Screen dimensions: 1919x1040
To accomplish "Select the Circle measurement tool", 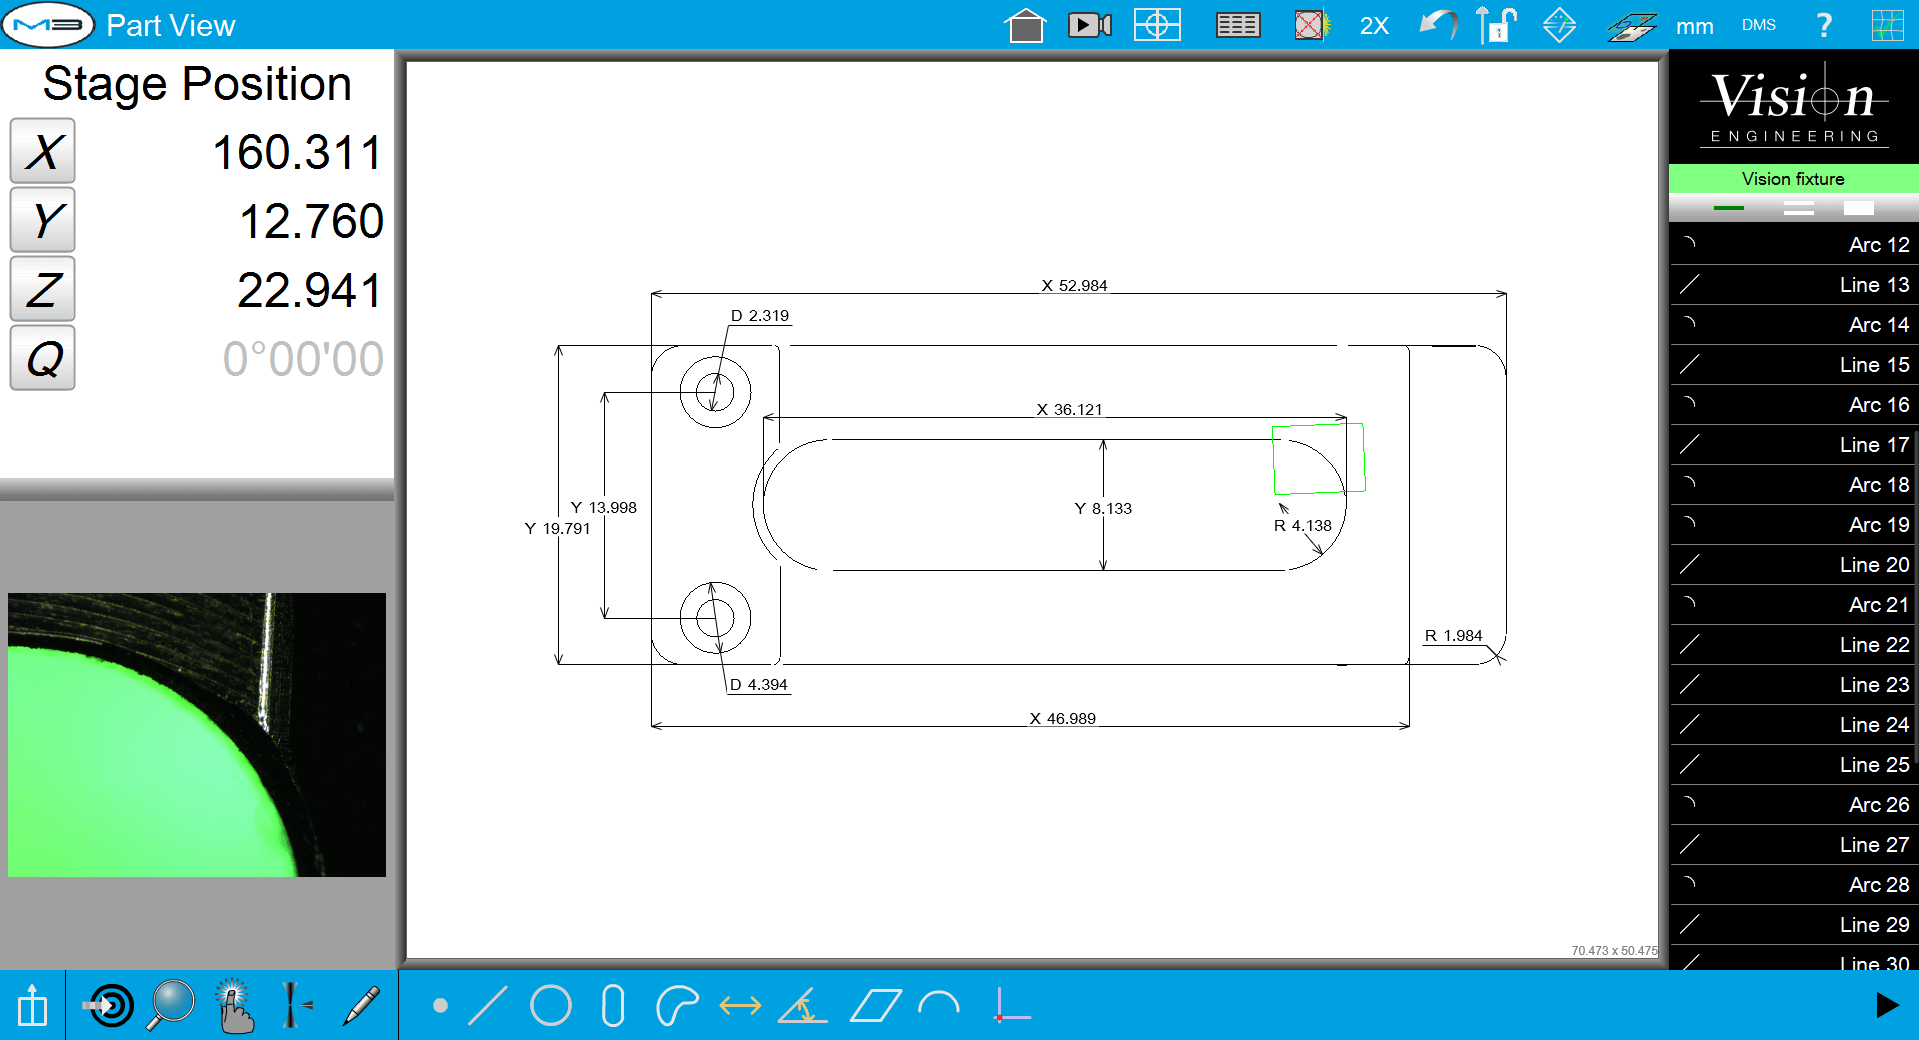I will [552, 1007].
